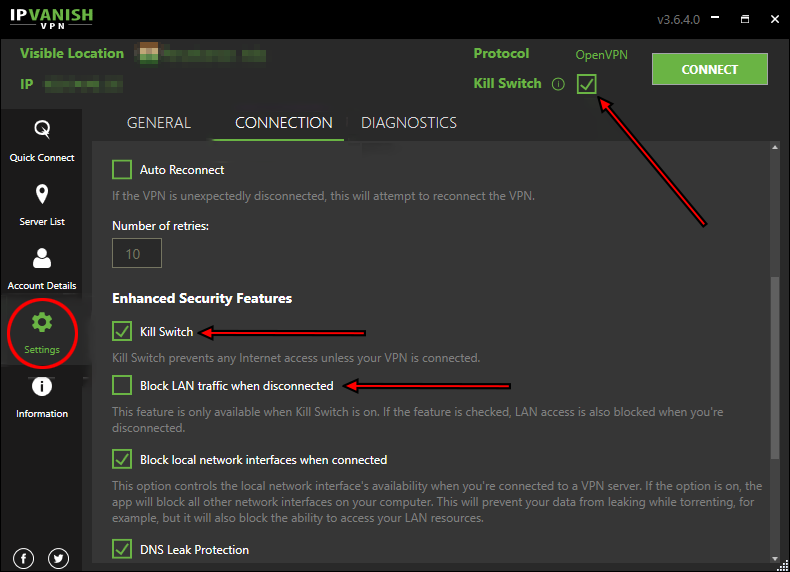Uncheck Kill Switch under Enhanced Security Features
The height and width of the screenshot is (572, 790).
pyautogui.click(x=122, y=331)
